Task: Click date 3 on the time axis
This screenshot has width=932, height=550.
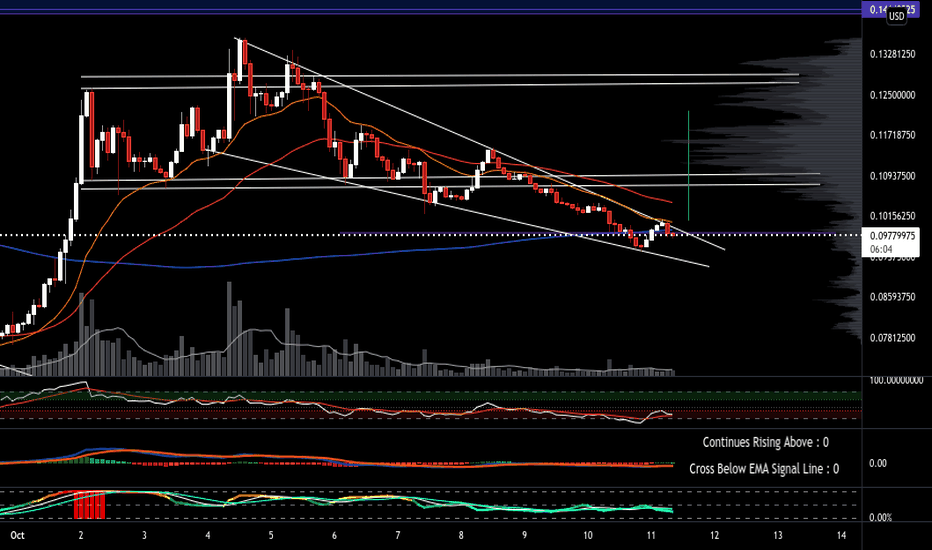Action: point(144,535)
